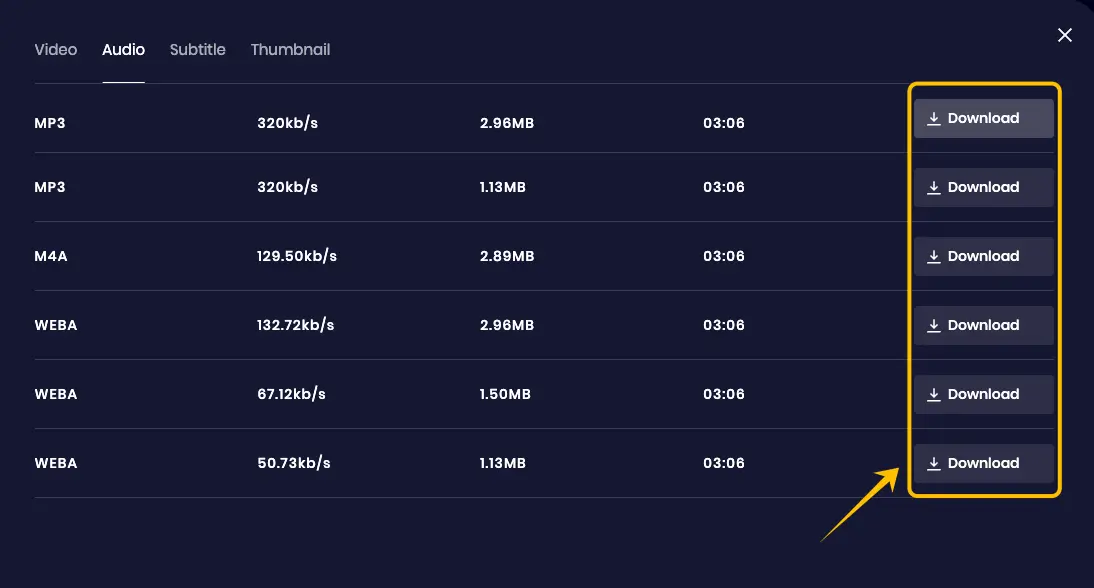The image size is (1094, 588).
Task: Click the download arrow icon for WEBA 67.12kb/s
Action: click(x=934, y=395)
